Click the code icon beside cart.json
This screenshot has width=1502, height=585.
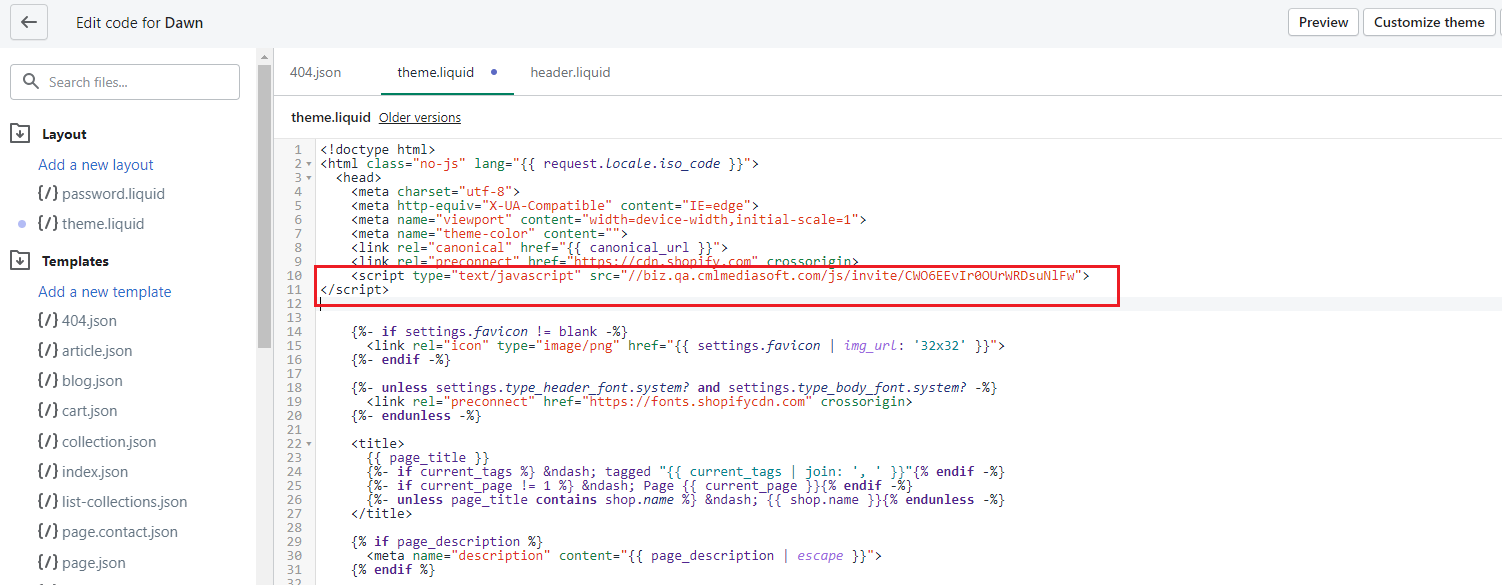tap(47, 411)
